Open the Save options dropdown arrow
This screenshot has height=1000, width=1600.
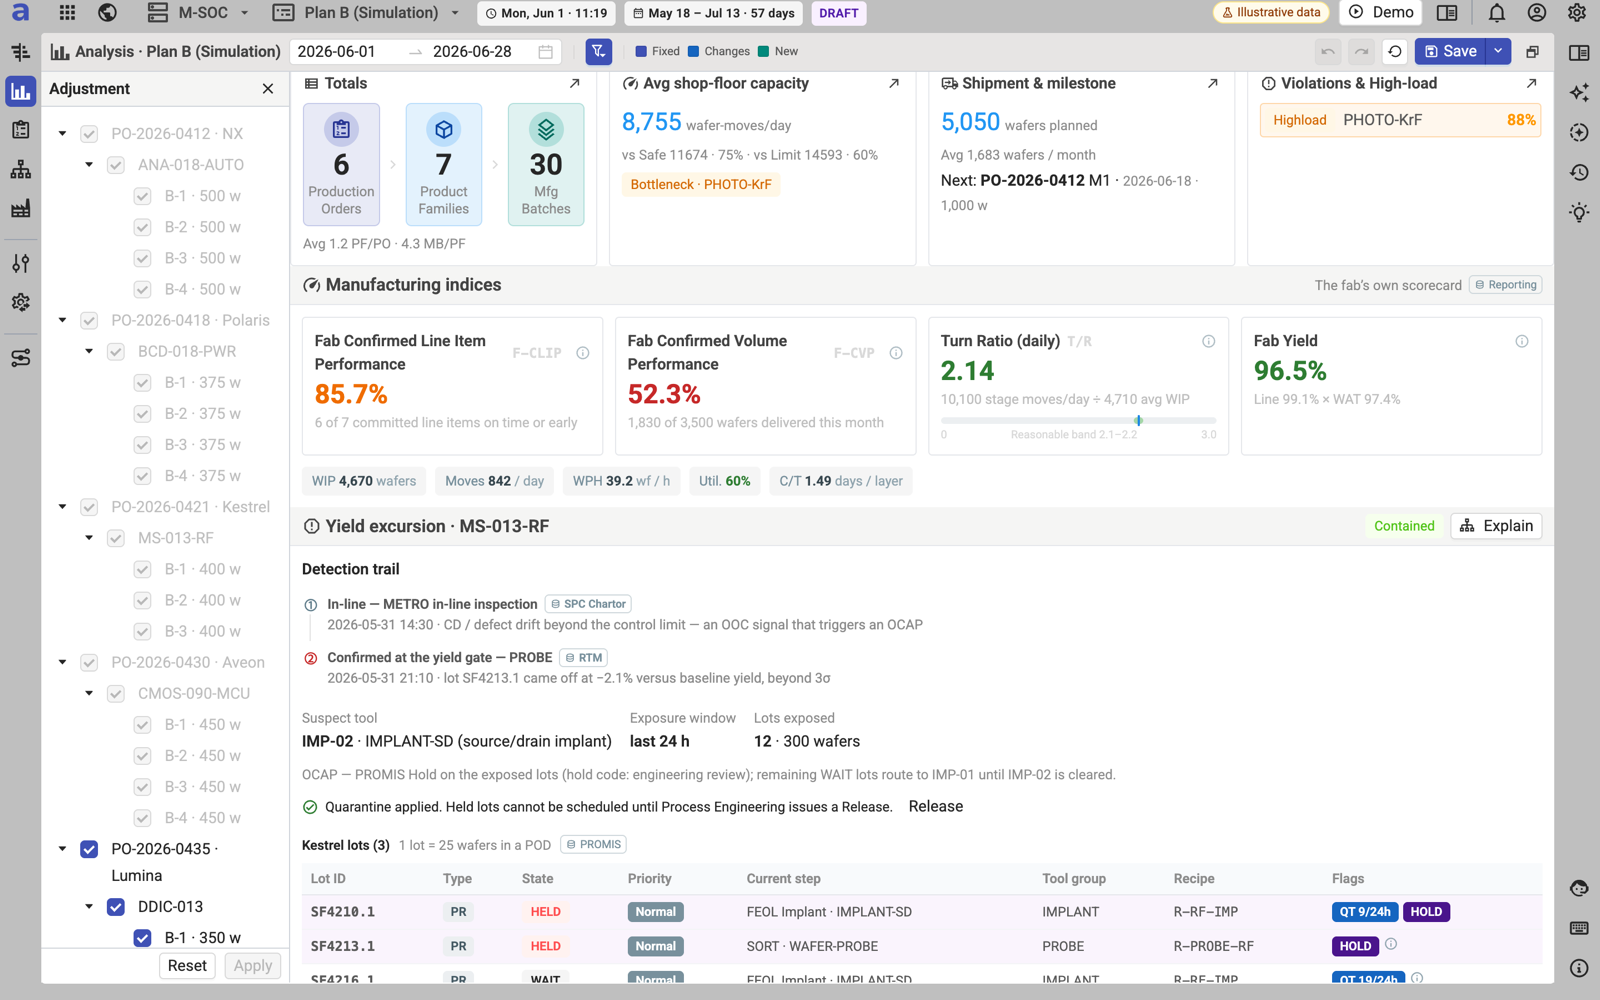[x=1498, y=51]
